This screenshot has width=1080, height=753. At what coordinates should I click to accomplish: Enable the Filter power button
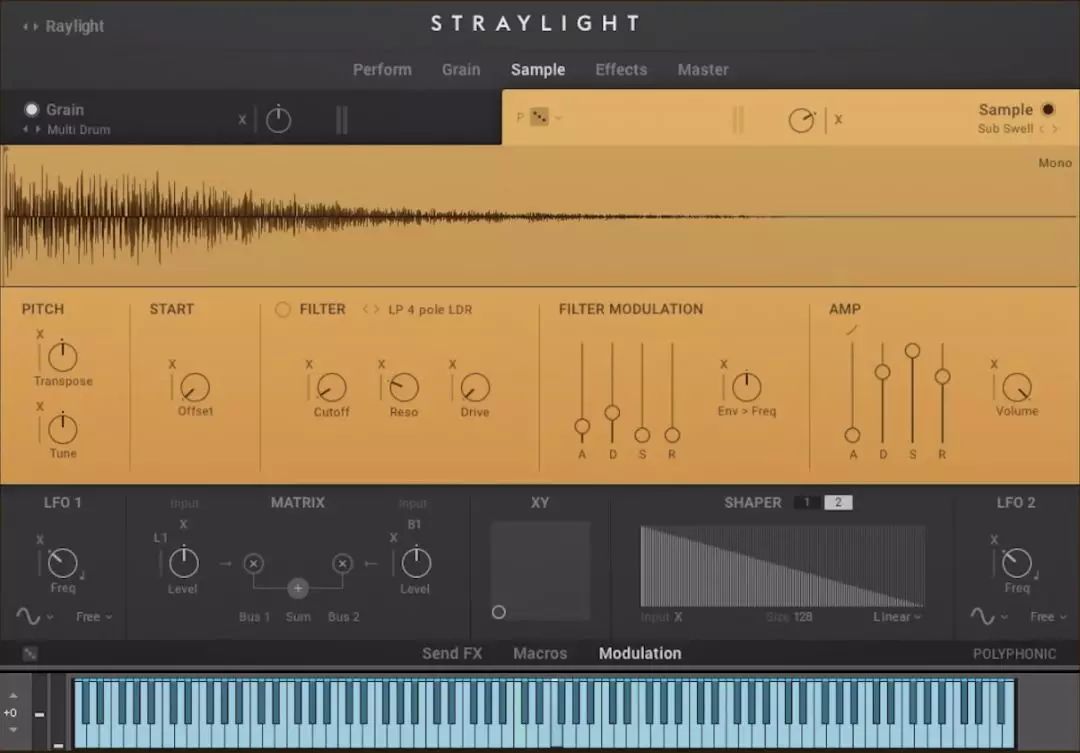click(x=282, y=309)
